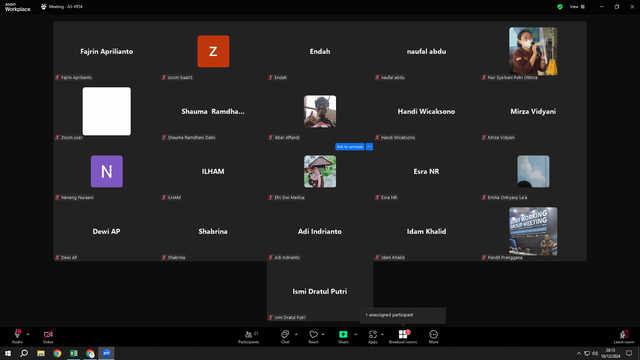
Task: Expand the Share options arrow
Action: tap(356, 334)
